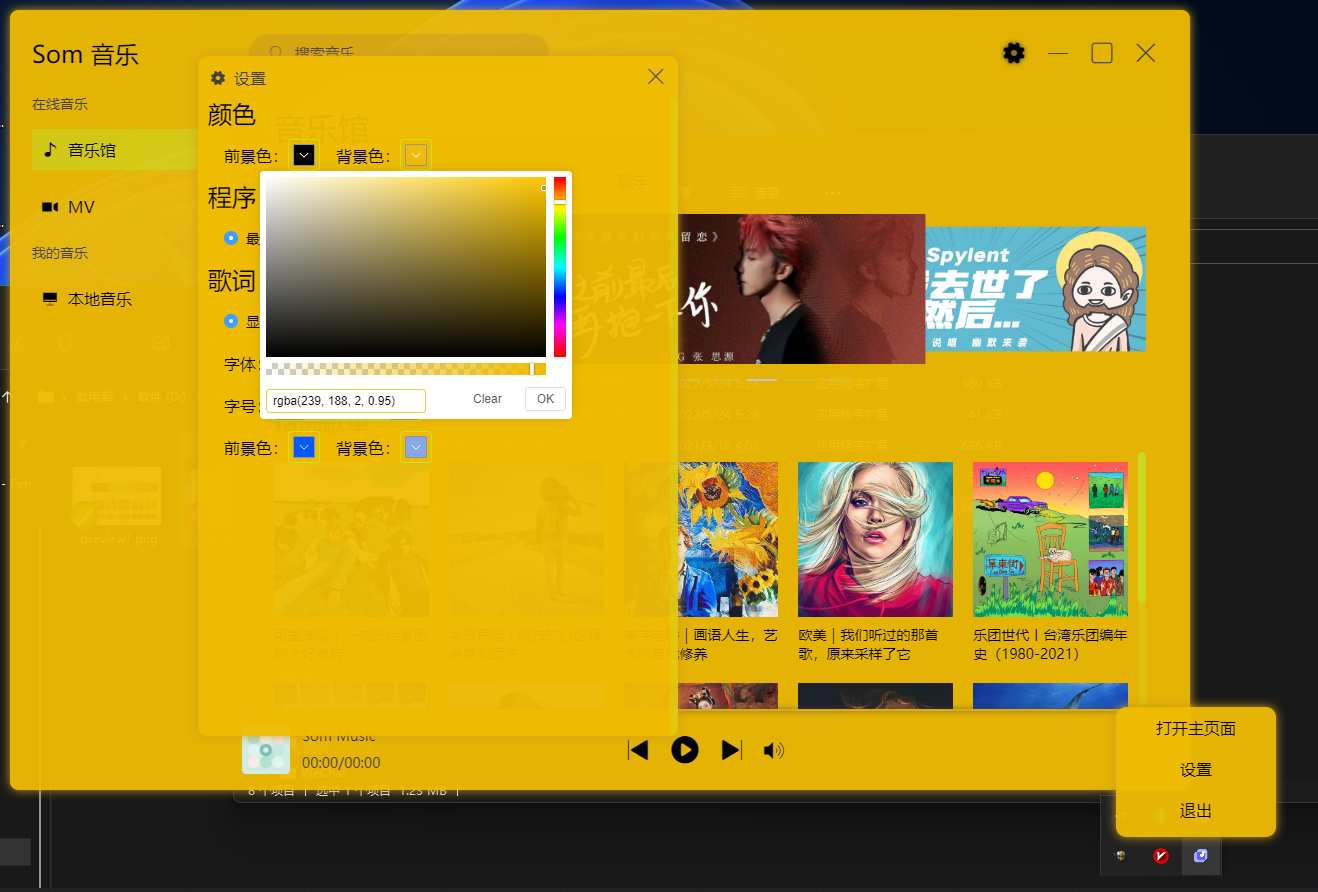The height and width of the screenshot is (892, 1318).
Task: Click the highlighted blue tray icon
Action: pos(1201,856)
